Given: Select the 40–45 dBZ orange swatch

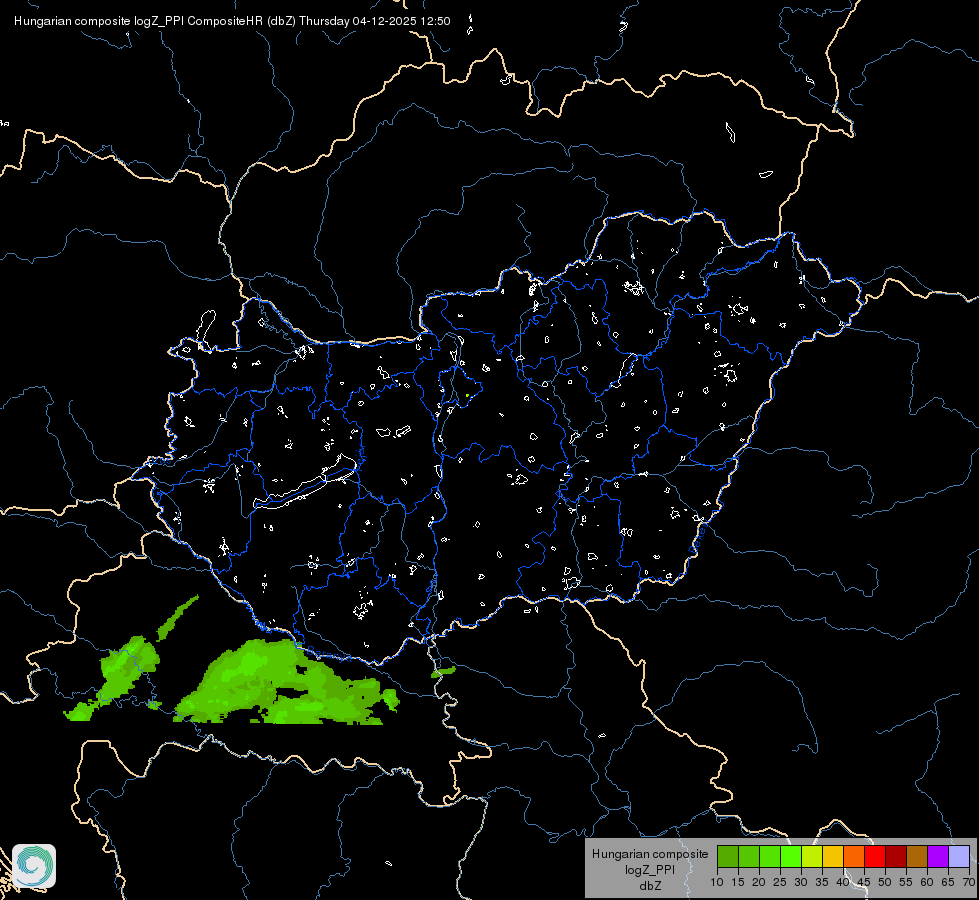Looking at the screenshot, I should (854, 857).
